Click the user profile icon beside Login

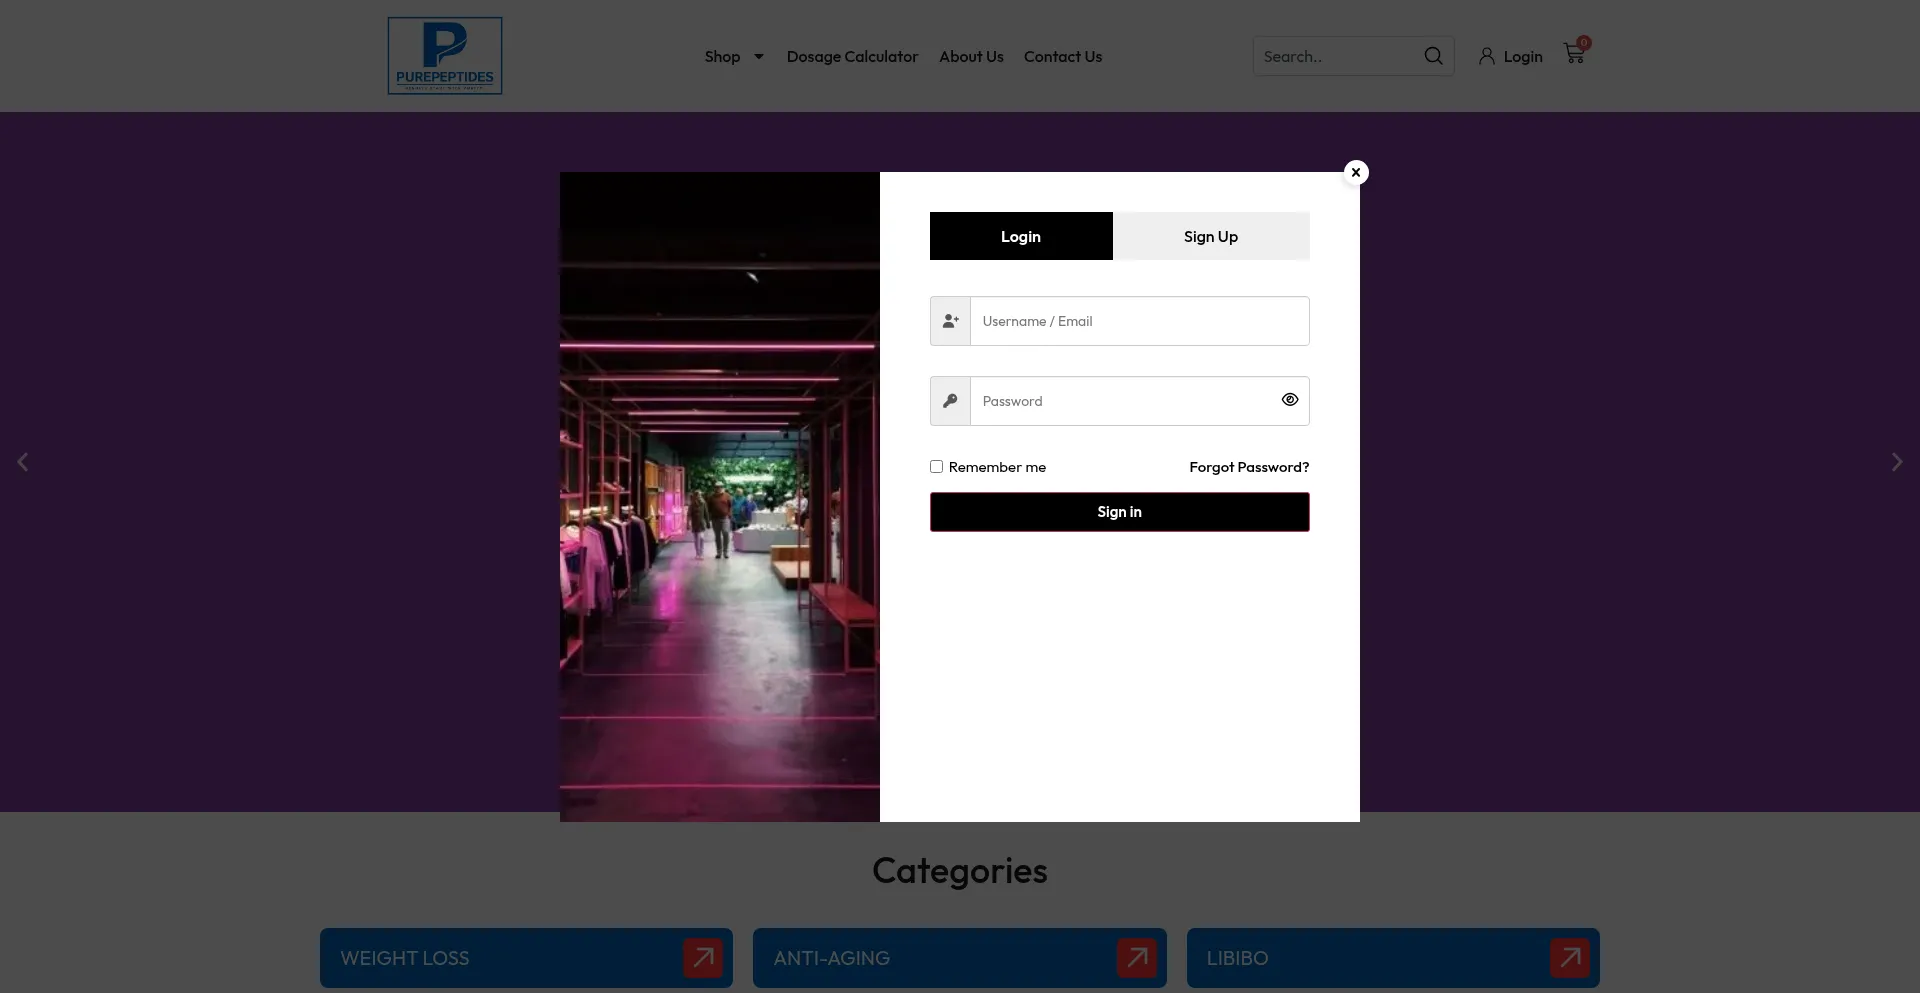[1487, 56]
